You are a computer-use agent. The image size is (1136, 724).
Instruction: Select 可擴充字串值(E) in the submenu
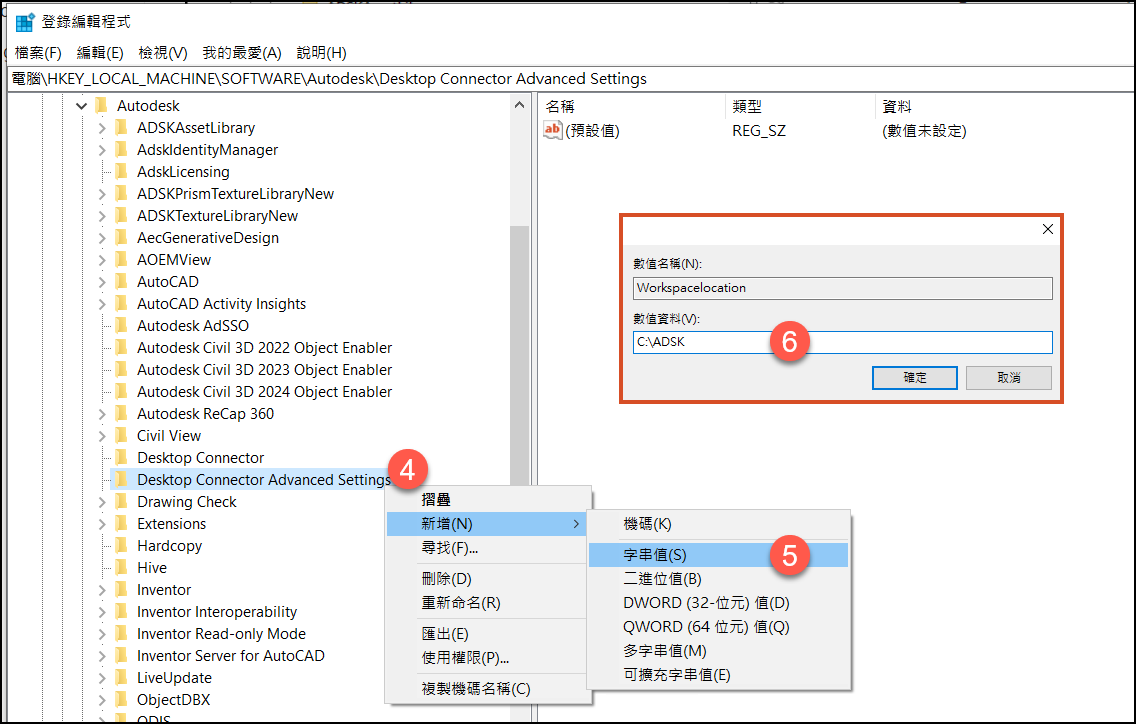718,675
